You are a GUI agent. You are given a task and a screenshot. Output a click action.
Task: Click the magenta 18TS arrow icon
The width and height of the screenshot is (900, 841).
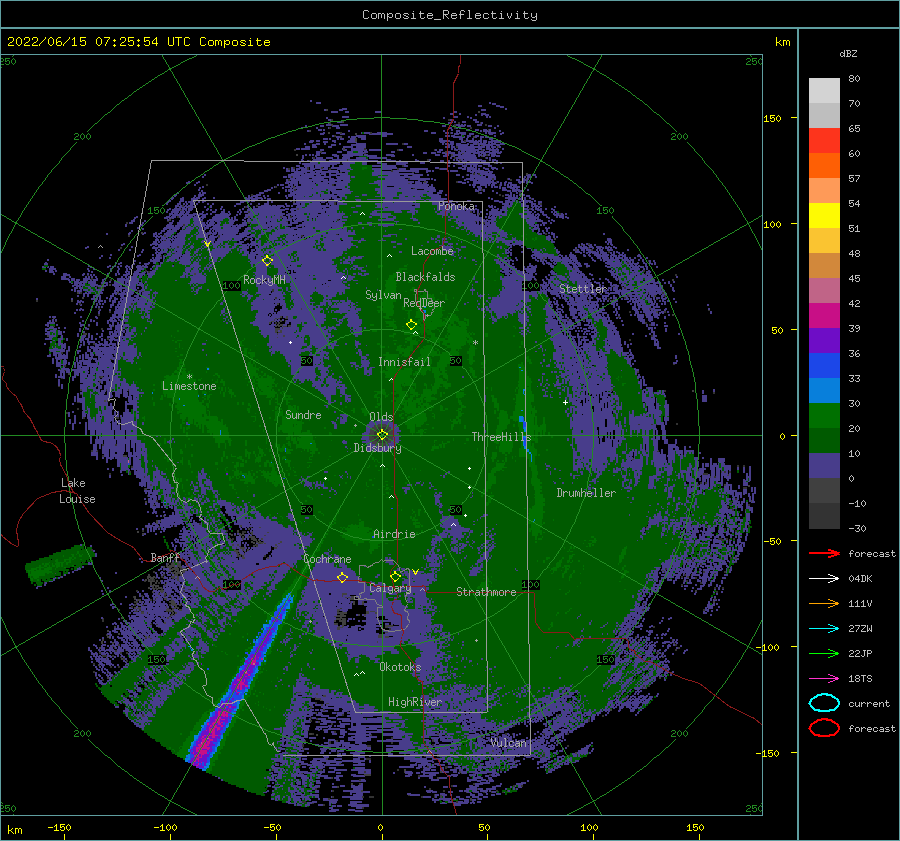pos(824,679)
